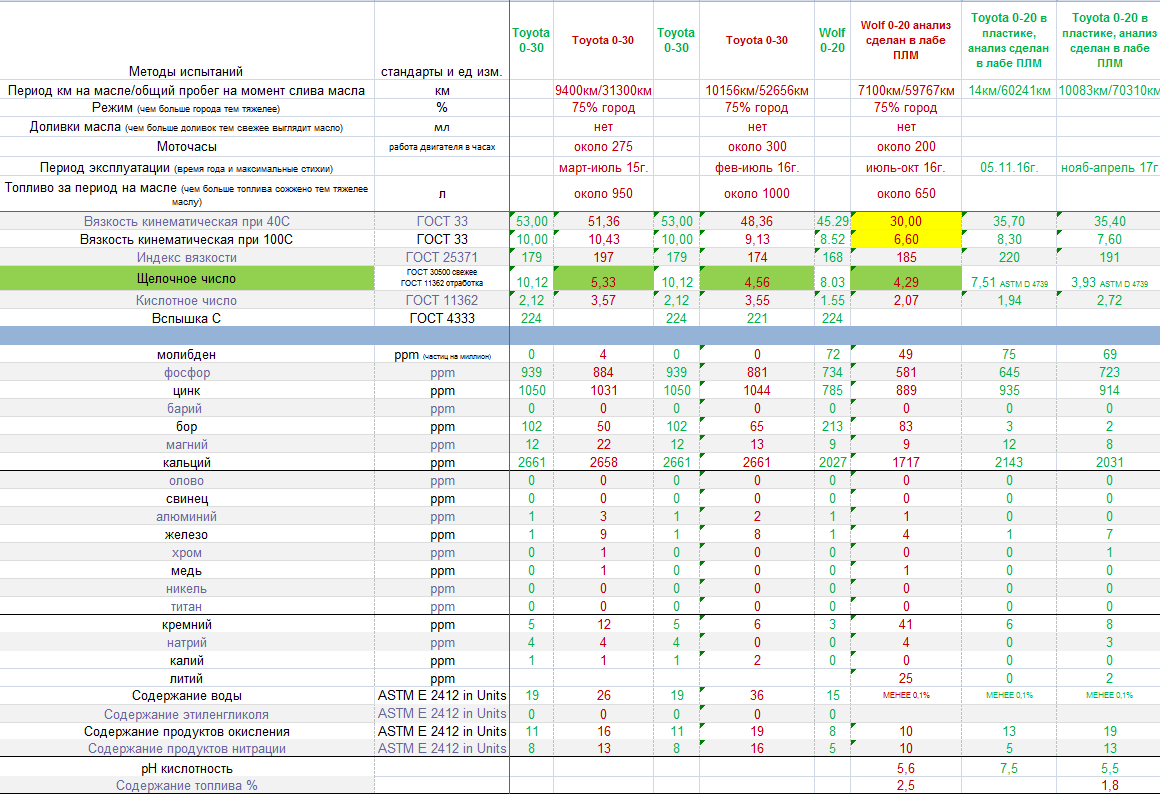Select the yellow '30,00' viscosity cell
Screen dimensions: 1160x794
(906, 221)
